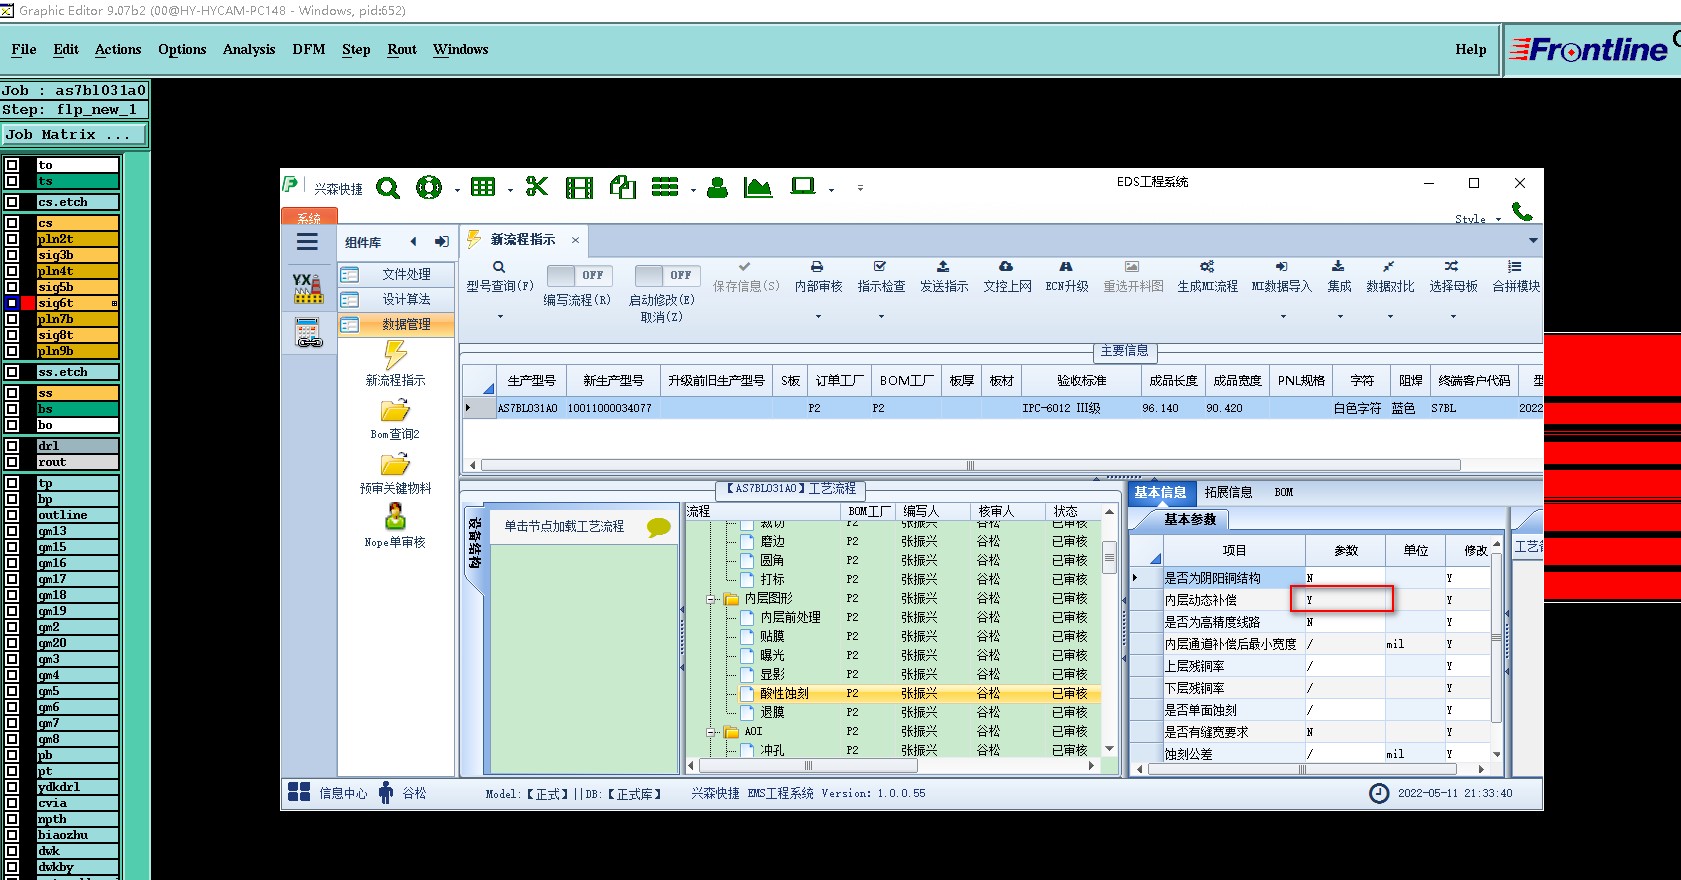The image size is (1681, 880).
Task: Select 数据管理 category button
Action: click(395, 324)
